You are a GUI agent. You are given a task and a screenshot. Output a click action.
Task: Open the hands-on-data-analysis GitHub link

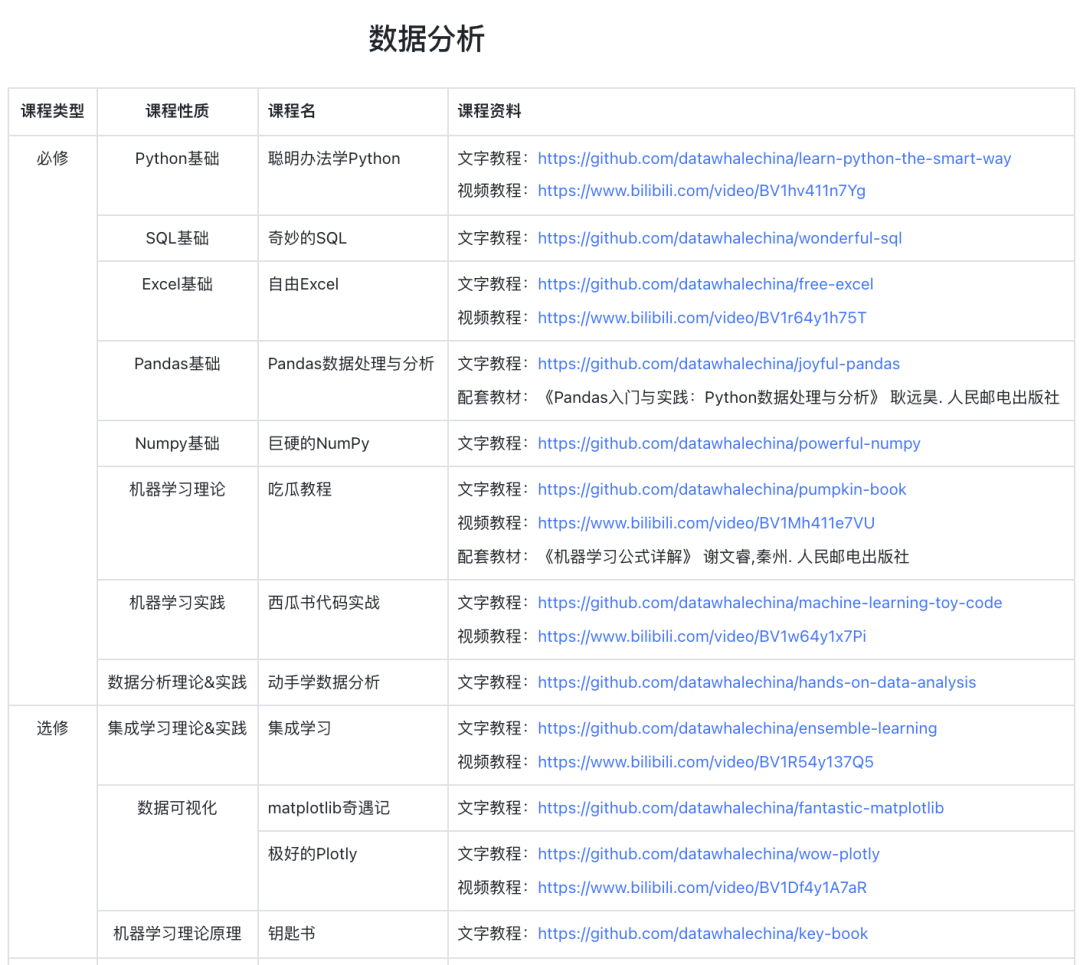(x=756, y=682)
